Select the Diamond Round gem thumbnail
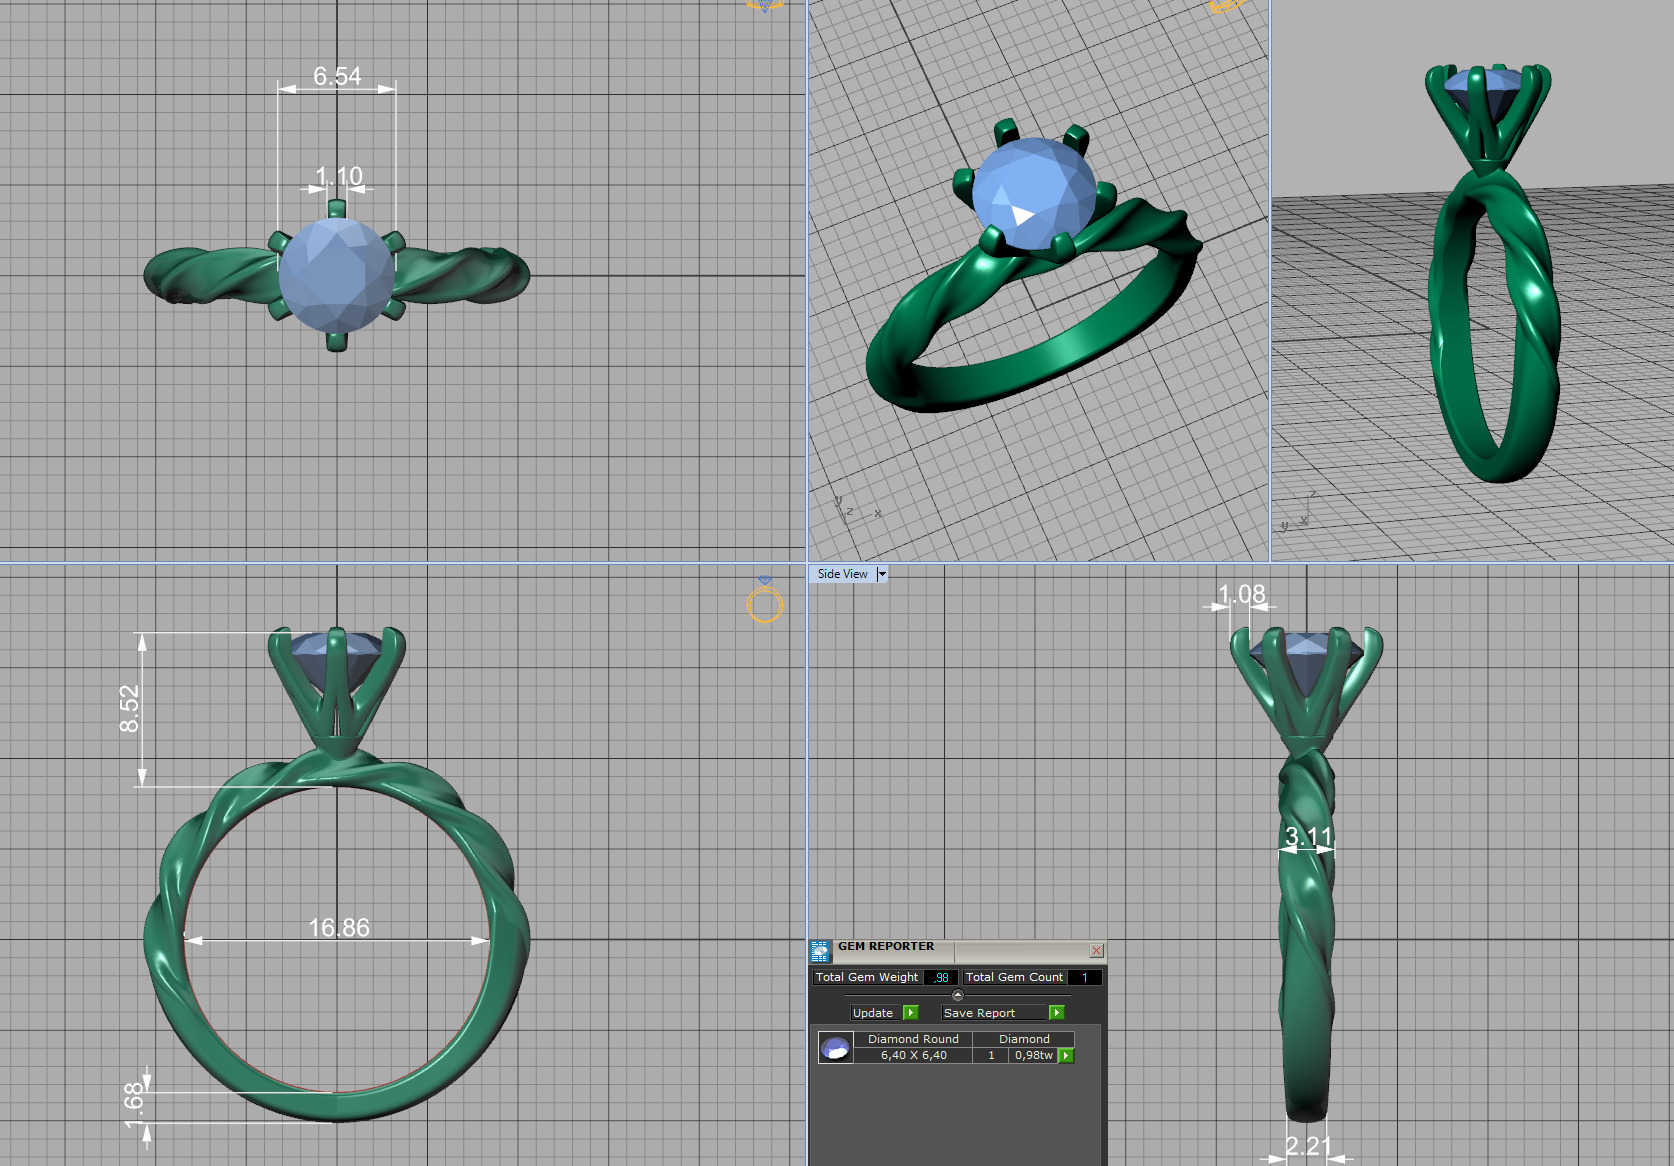Screen dimensions: 1674x1166 pos(835,1047)
